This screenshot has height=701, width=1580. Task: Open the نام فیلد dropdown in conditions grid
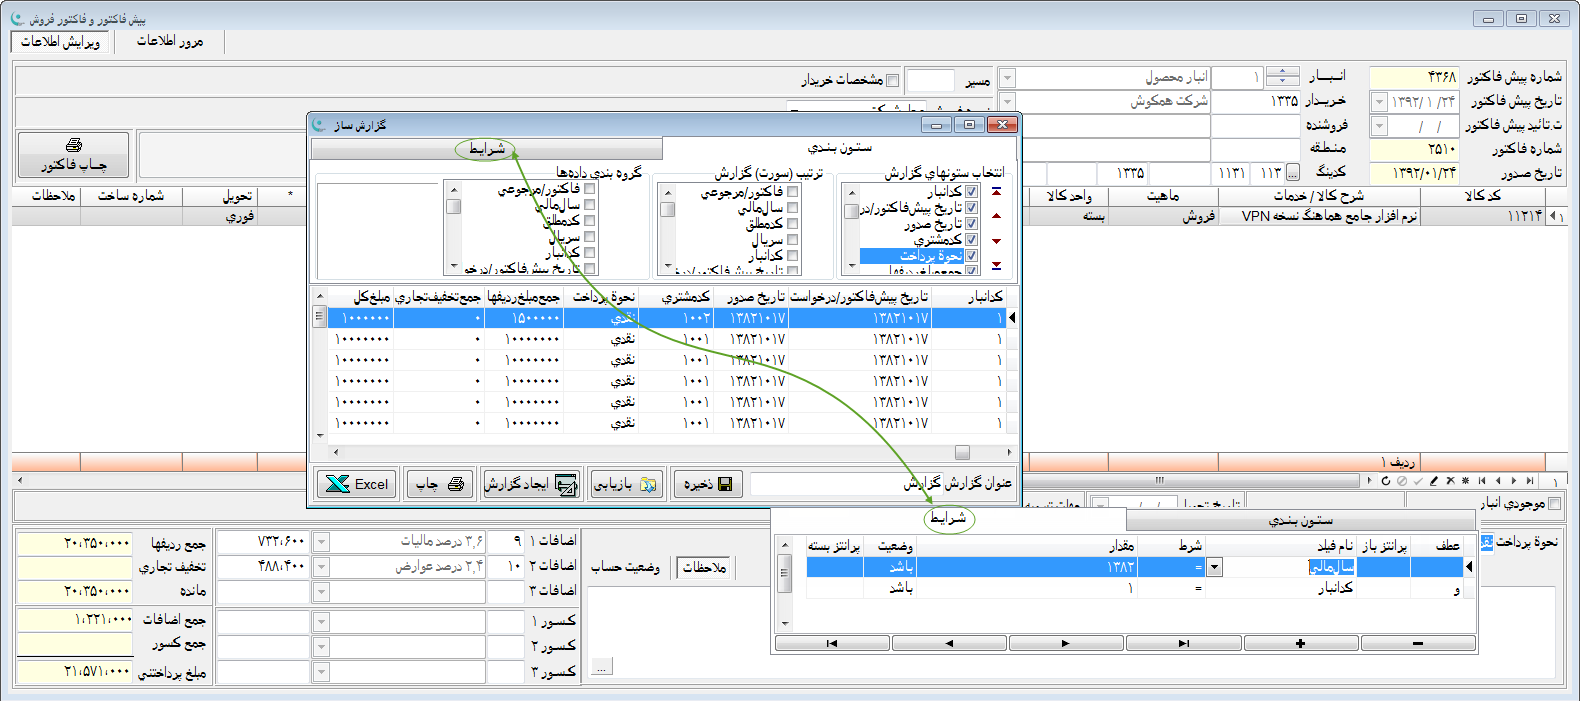pyautogui.click(x=1214, y=567)
